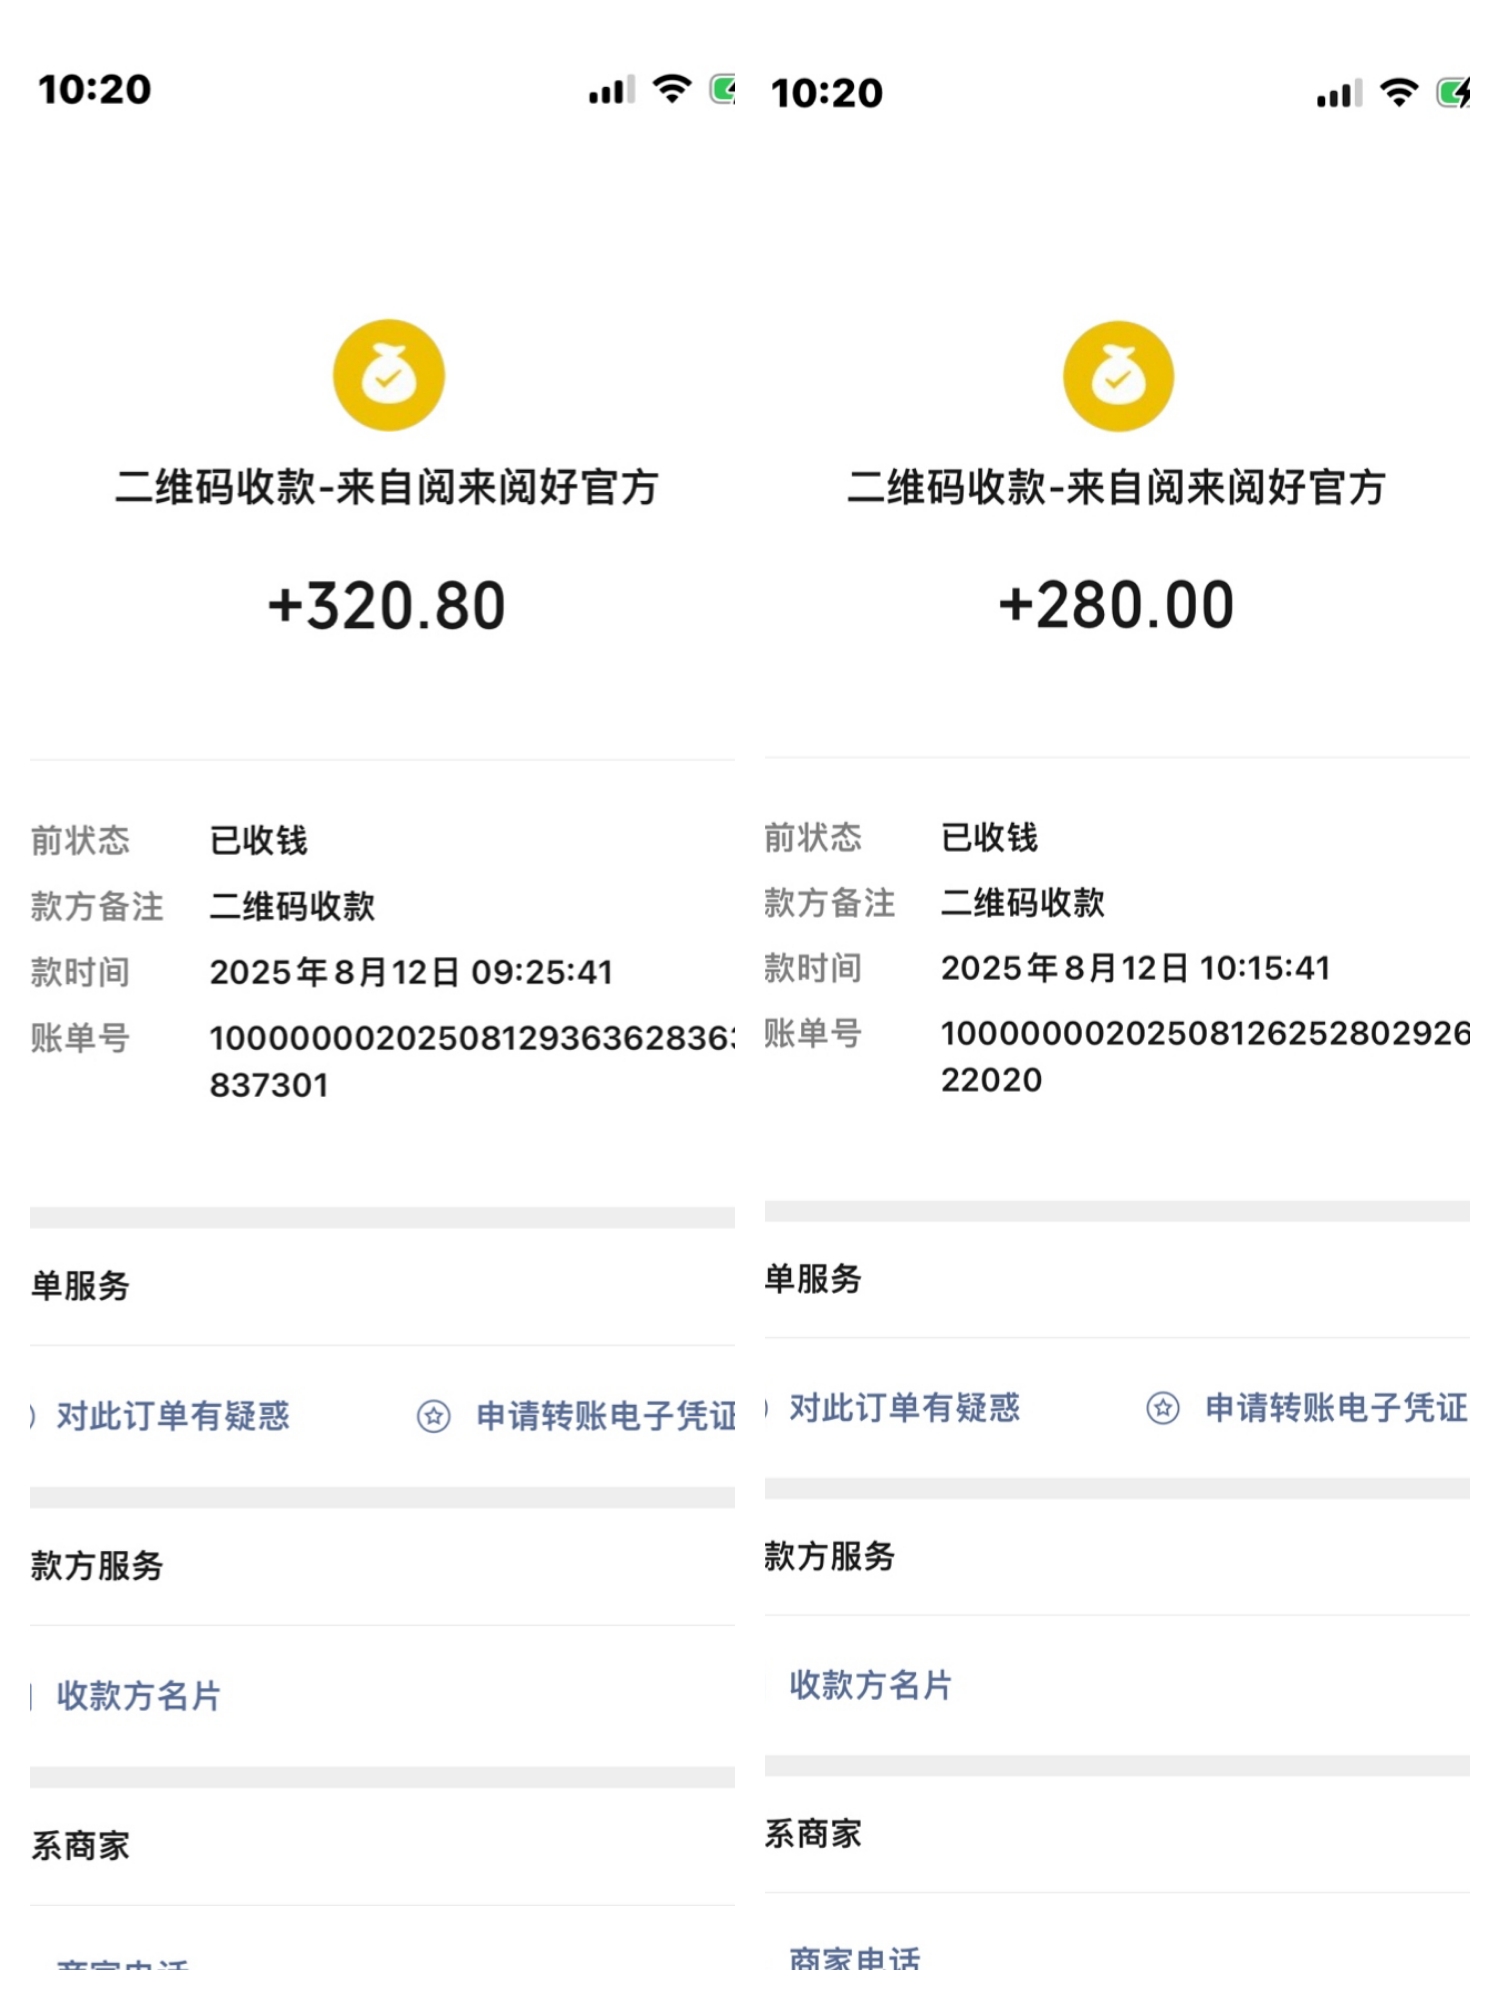1500x2000 pixels.
Task: Tap the Wi-Fi icon in left status bar
Action: 672,89
